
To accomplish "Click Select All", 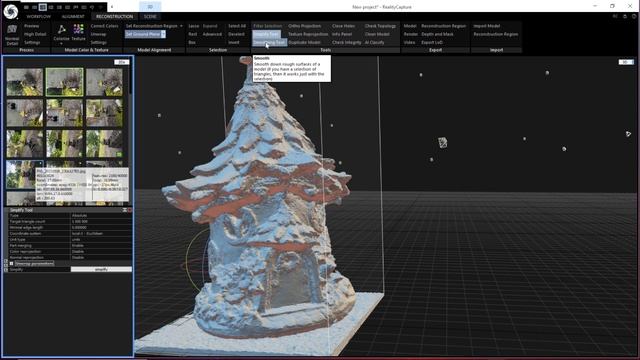I will tap(237, 26).
